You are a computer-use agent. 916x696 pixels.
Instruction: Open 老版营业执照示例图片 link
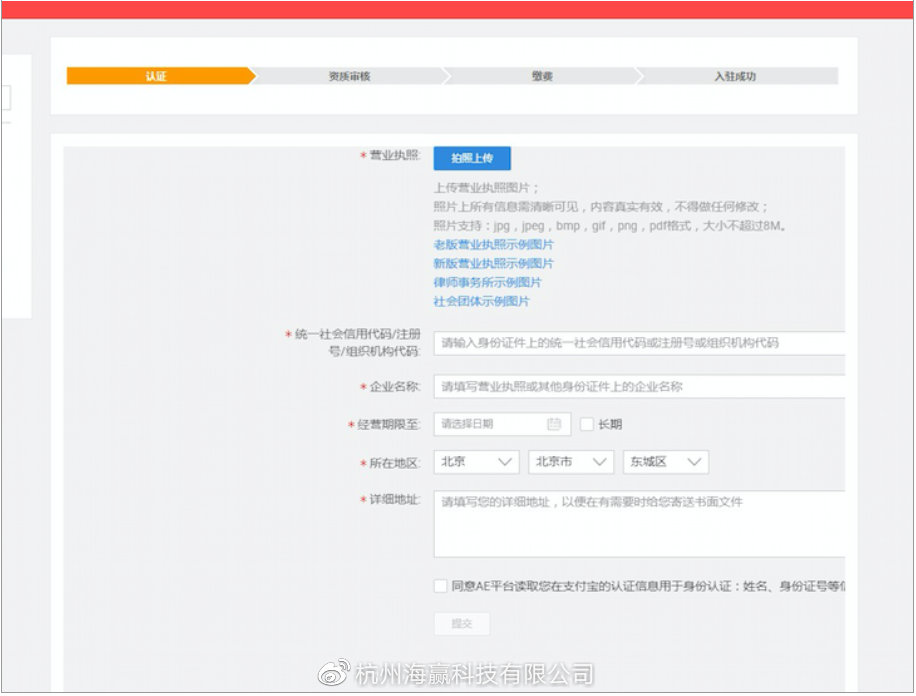(493, 245)
